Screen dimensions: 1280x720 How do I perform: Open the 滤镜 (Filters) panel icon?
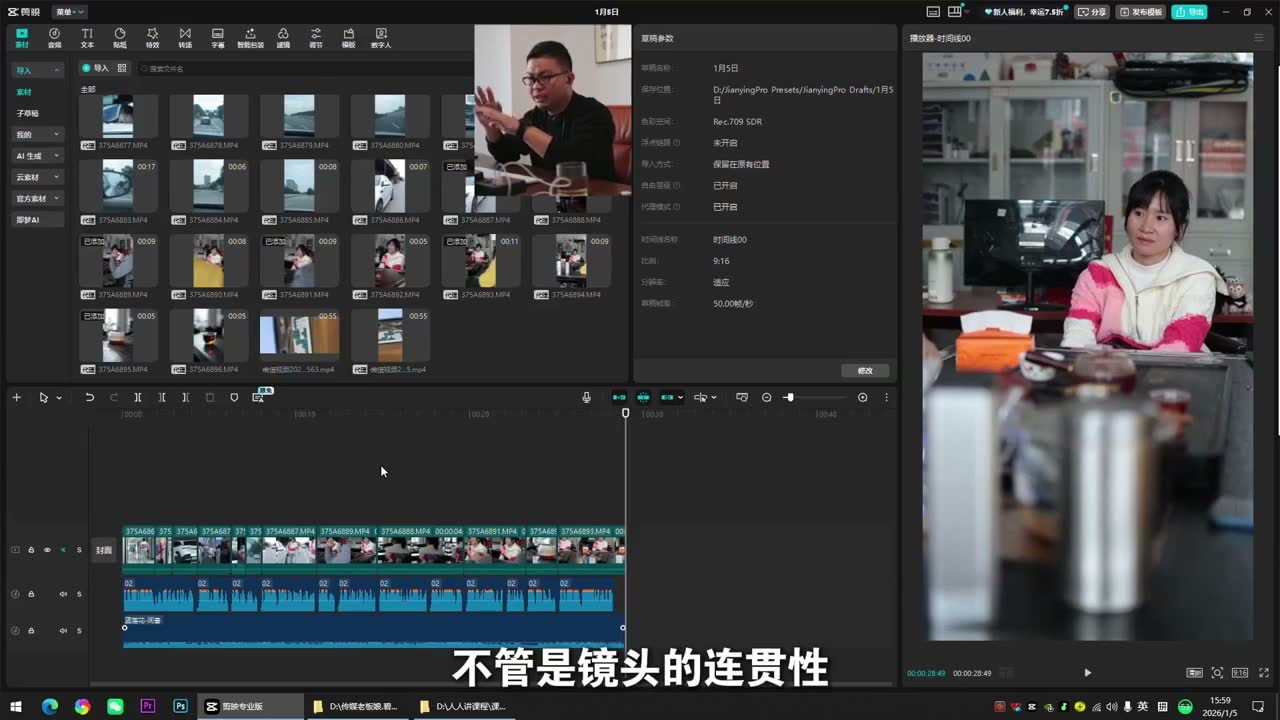coord(283,38)
